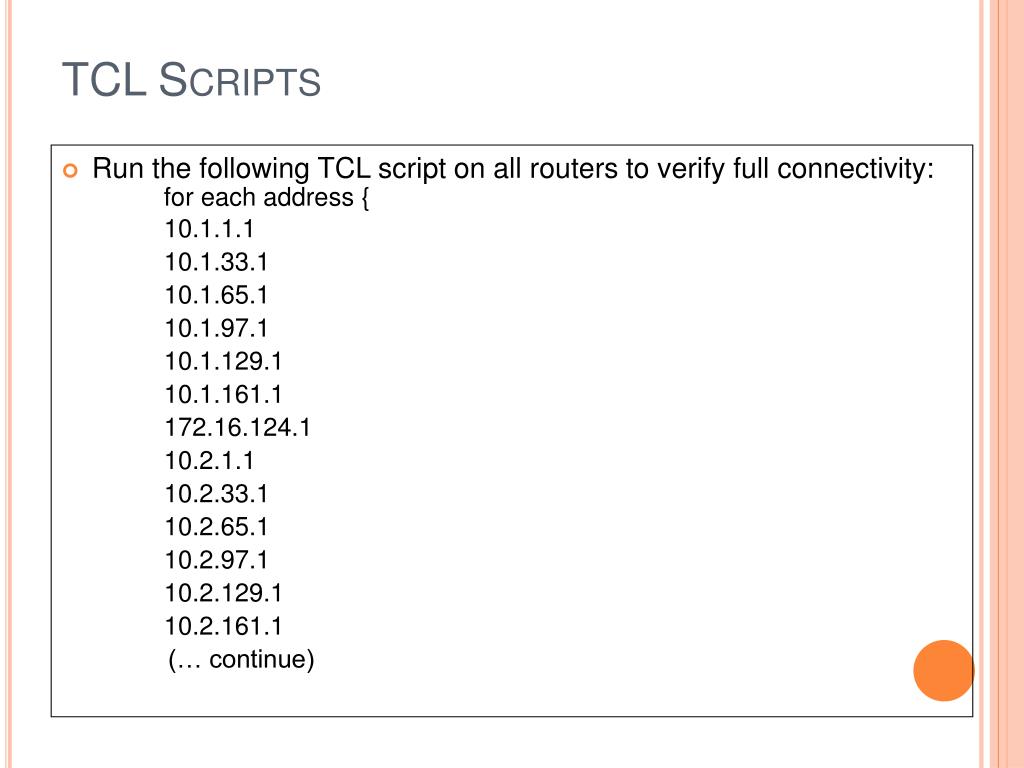
Task: Click the orange ring bullet point marker
Action: 69,170
